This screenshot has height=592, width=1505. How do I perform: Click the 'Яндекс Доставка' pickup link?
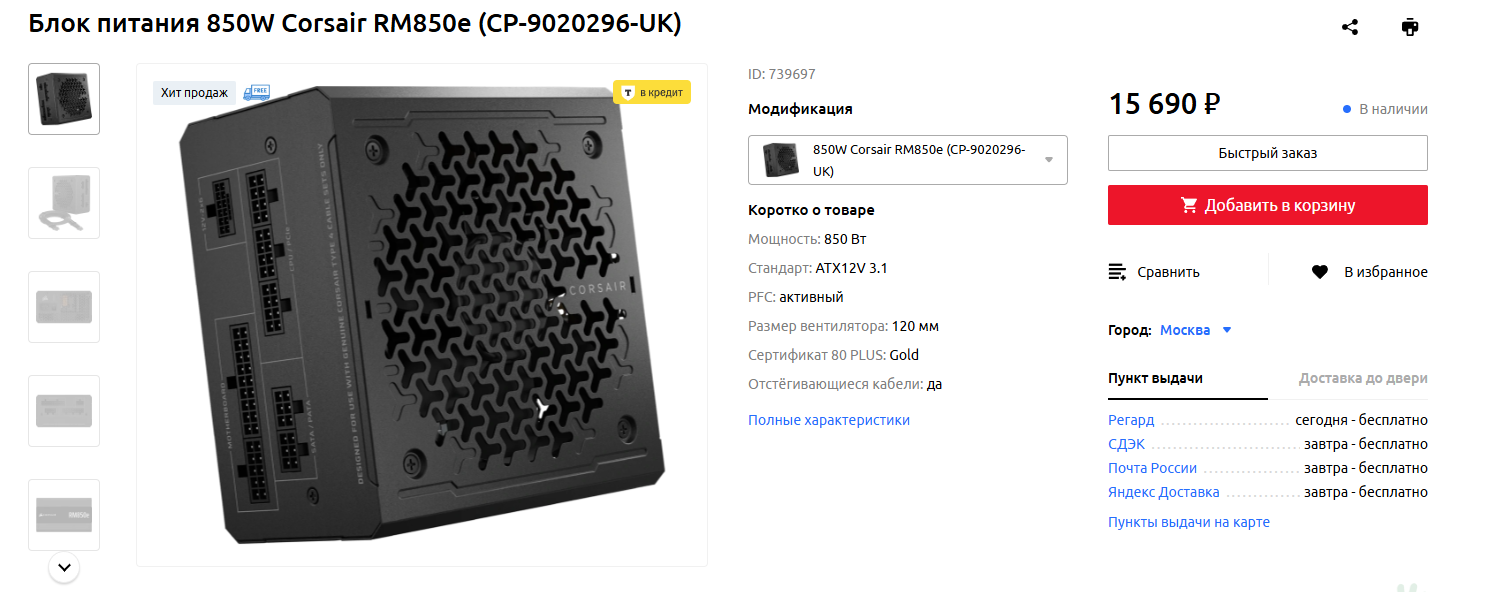(1163, 492)
